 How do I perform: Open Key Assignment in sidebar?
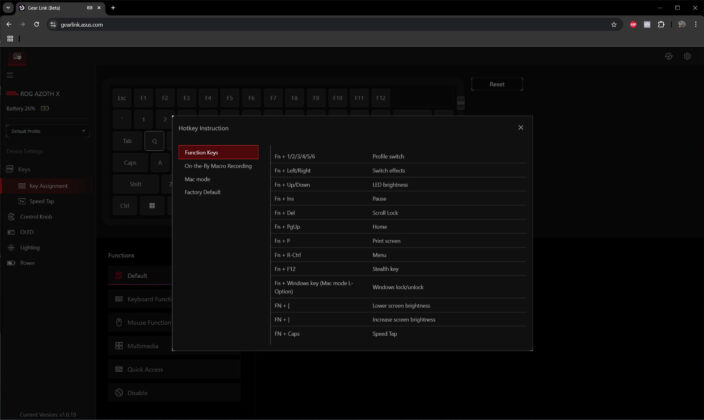click(48, 186)
